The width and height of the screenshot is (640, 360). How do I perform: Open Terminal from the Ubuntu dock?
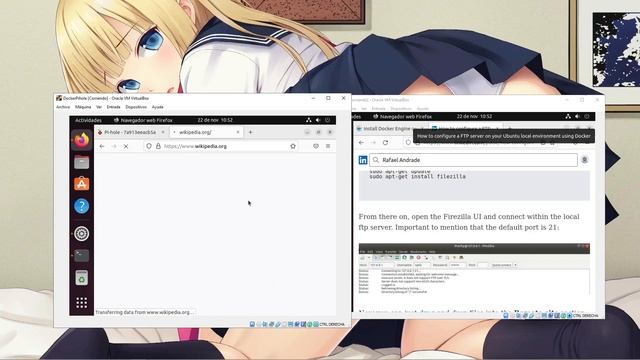(x=82, y=256)
